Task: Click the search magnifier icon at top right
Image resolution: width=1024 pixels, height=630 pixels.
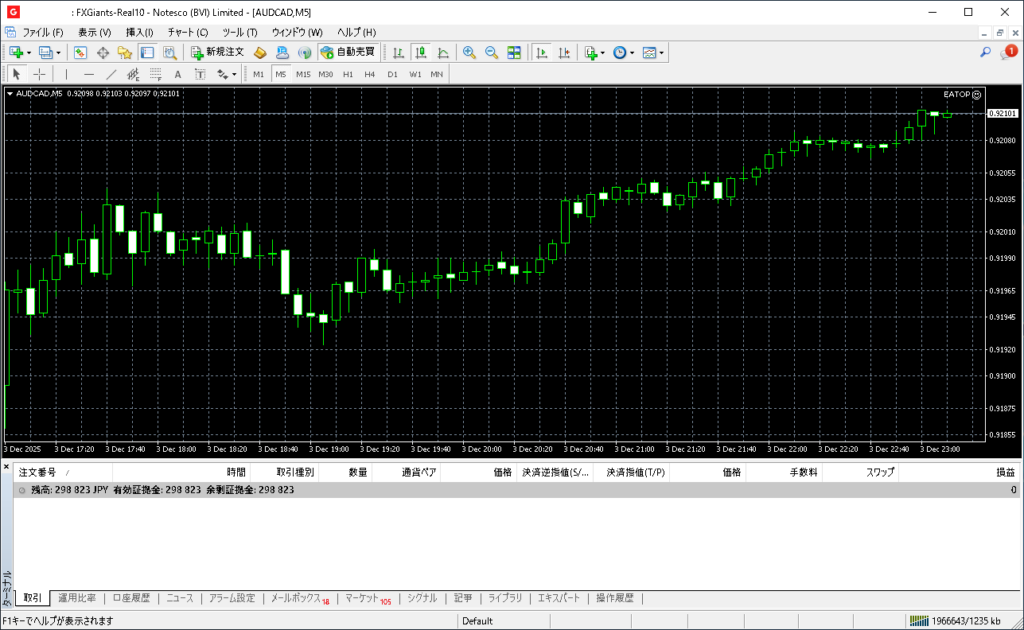Action: click(985, 52)
